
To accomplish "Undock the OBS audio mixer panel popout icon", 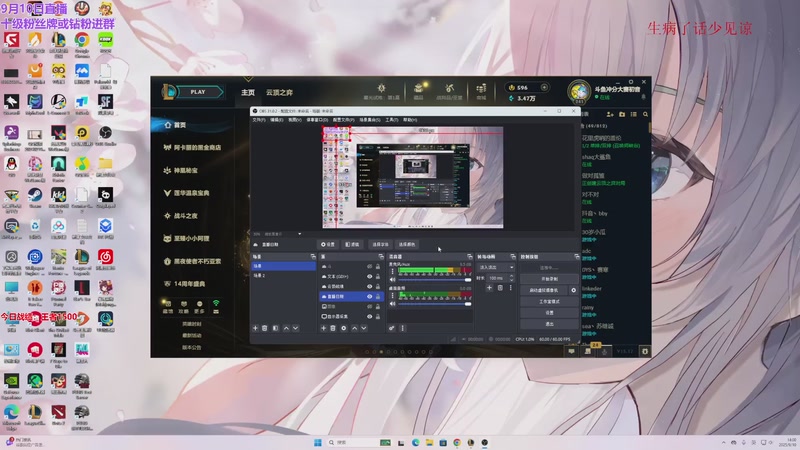I will point(469,257).
